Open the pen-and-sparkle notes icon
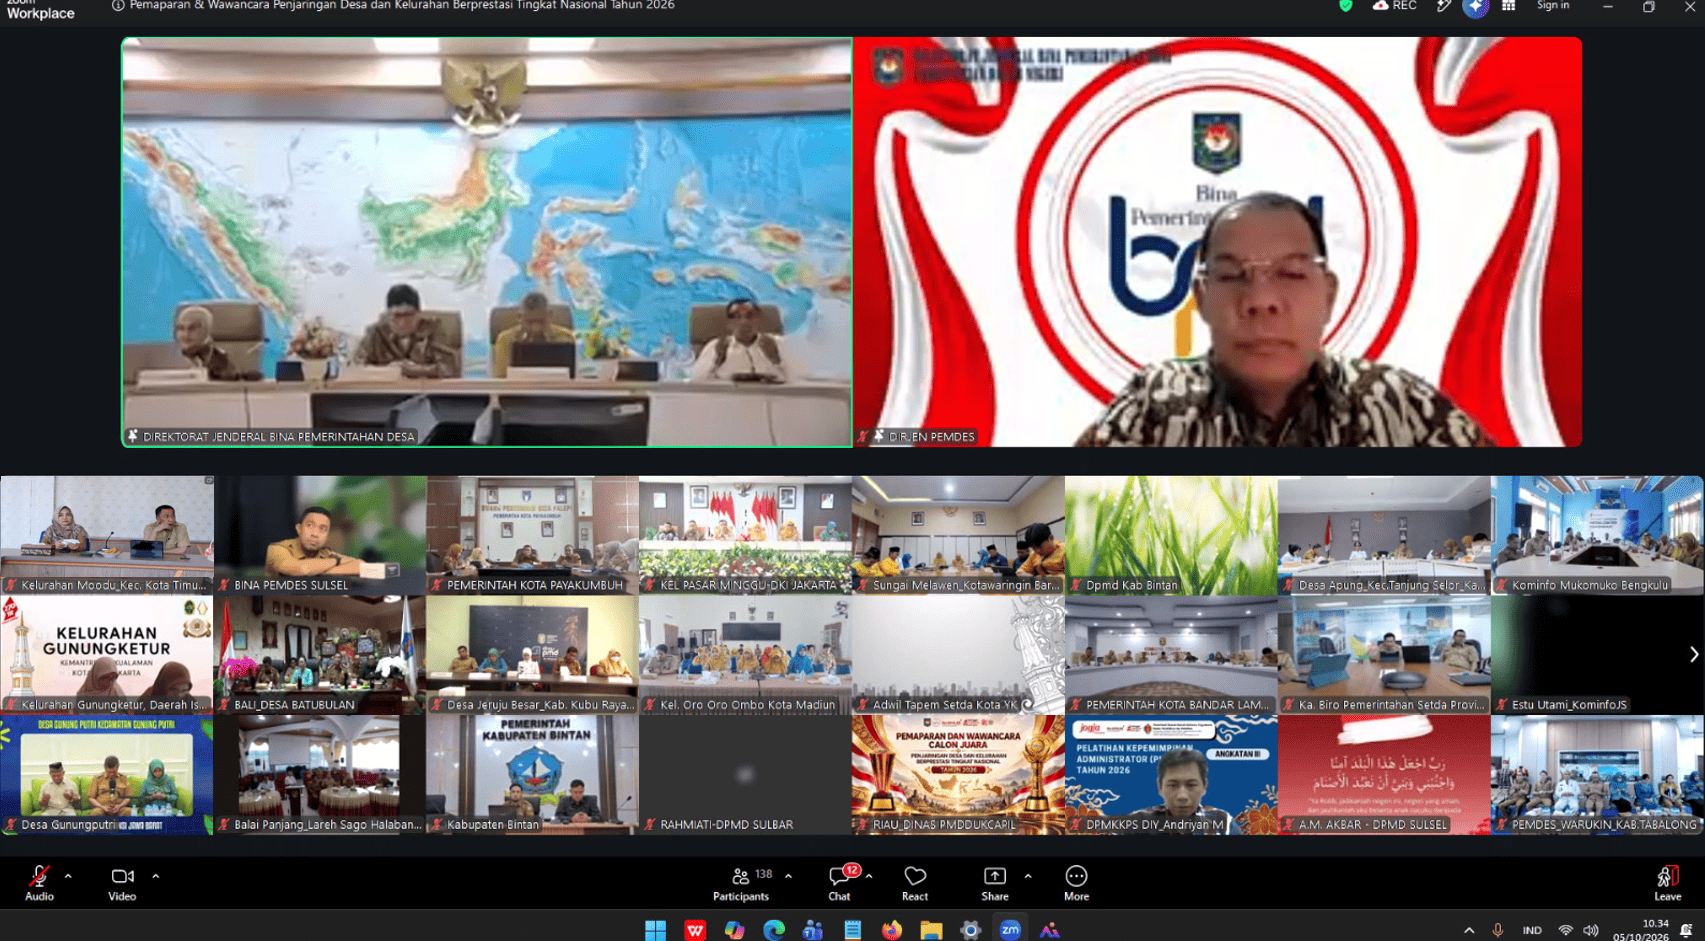Screen dimensions: 1705x941 point(1443,6)
